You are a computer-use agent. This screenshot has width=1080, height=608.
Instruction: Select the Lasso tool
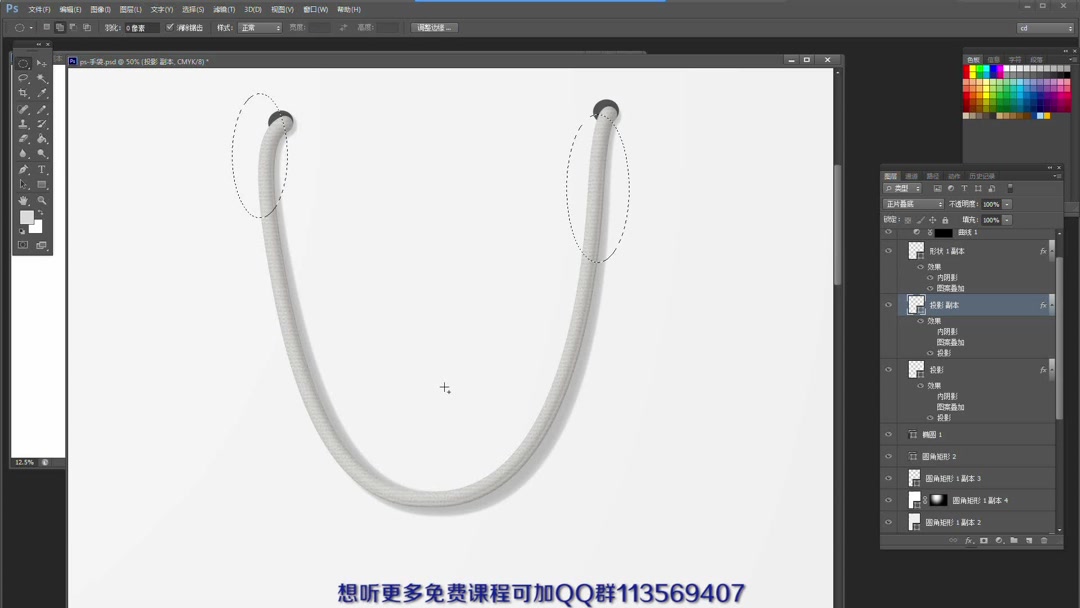[x=23, y=78]
